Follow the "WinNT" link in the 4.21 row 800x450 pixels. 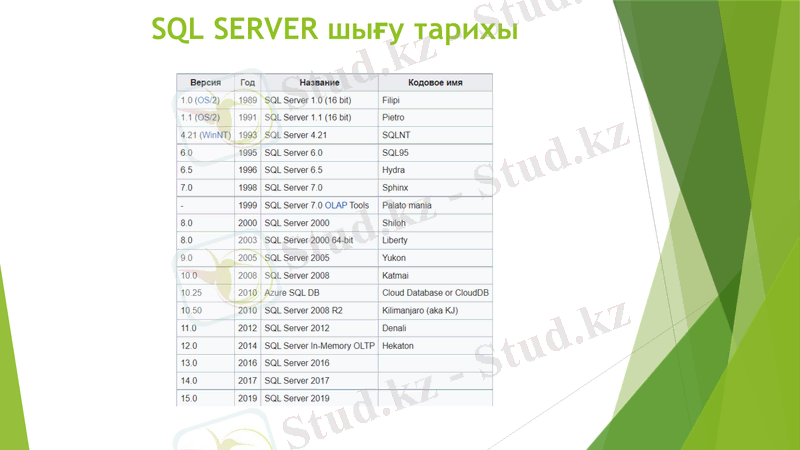click(215, 135)
